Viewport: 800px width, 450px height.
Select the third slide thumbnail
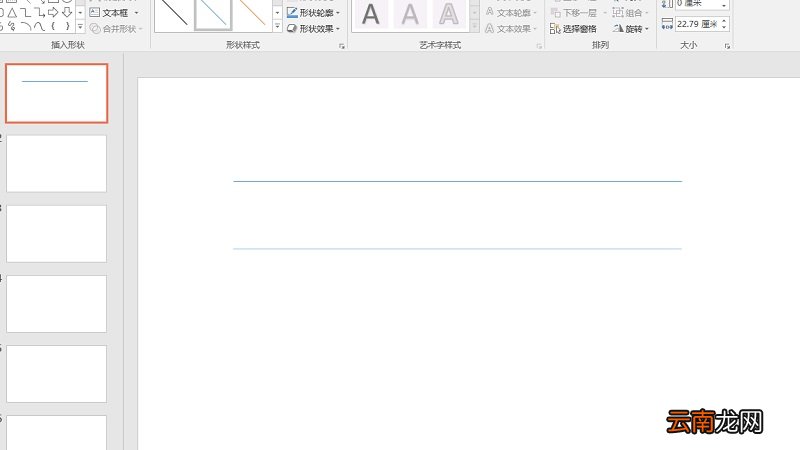click(57, 234)
